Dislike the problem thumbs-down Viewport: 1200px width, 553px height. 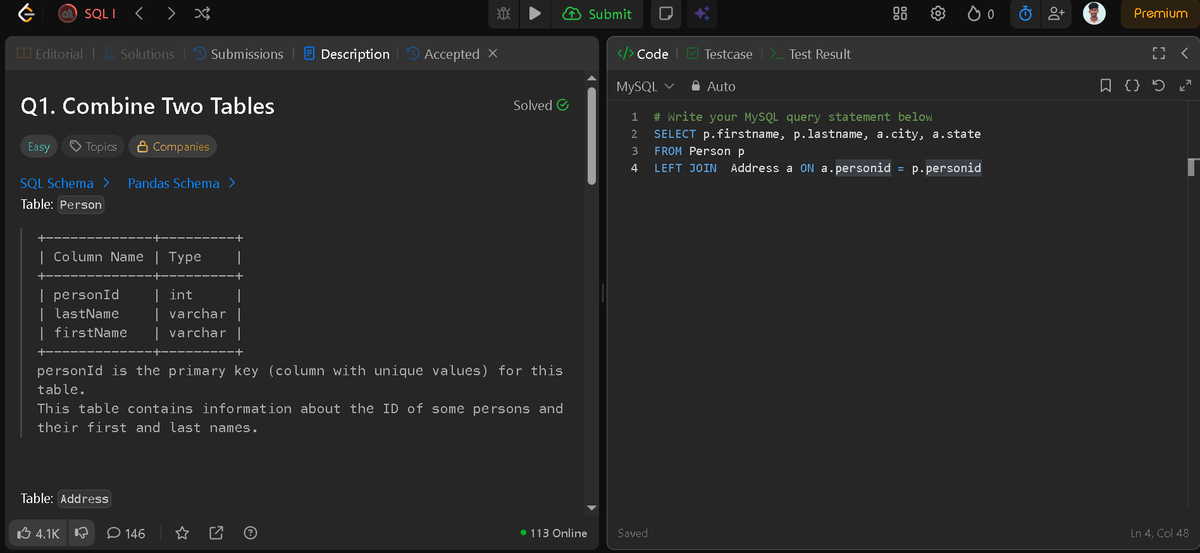82,533
